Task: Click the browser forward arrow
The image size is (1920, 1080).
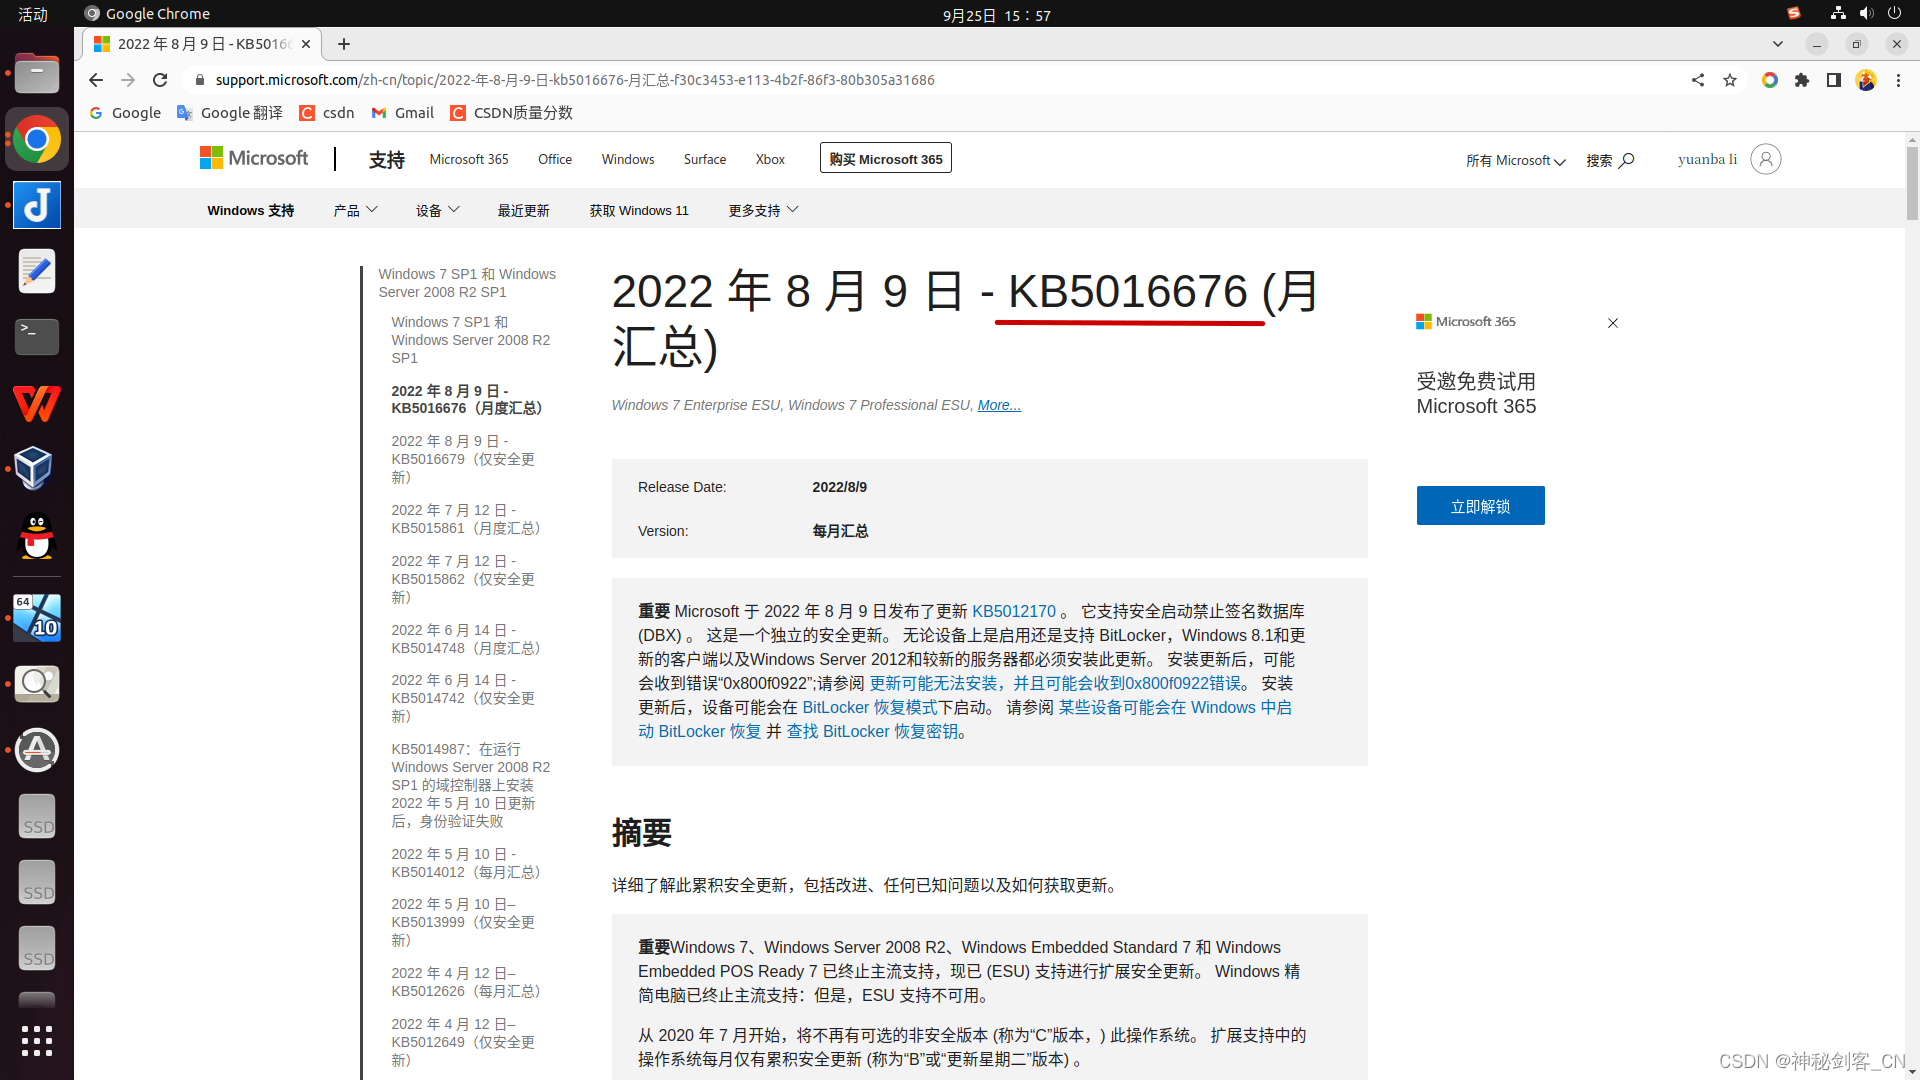Action: [128, 80]
